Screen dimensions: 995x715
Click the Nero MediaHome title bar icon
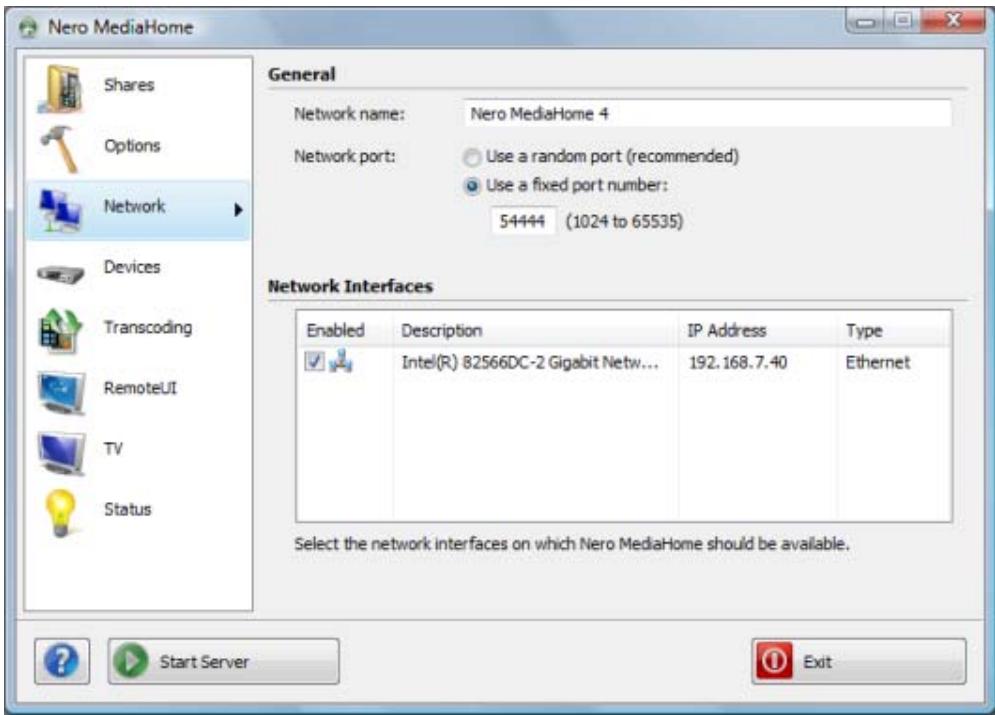28,28
